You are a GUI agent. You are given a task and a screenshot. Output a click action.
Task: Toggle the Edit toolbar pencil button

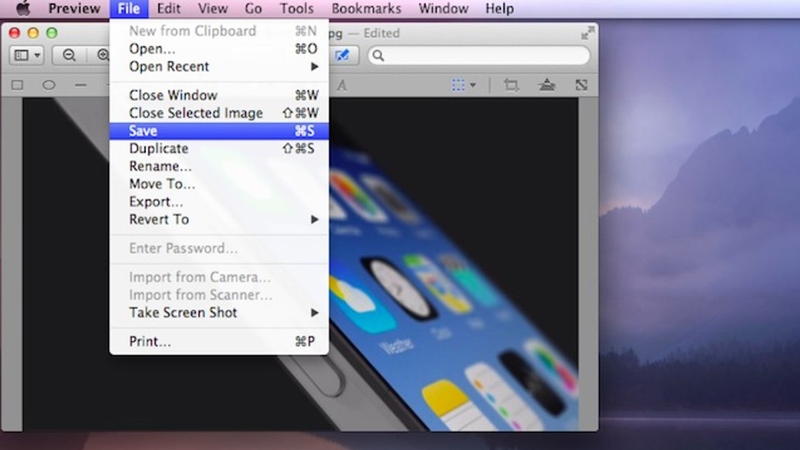point(343,55)
